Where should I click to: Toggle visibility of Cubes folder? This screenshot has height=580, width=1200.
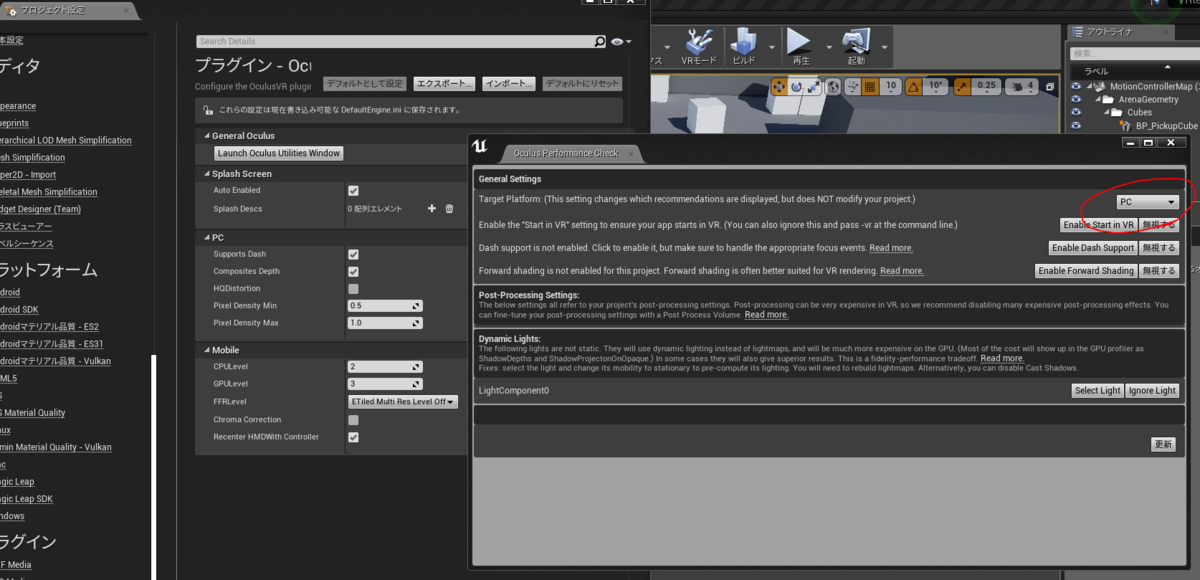tap(1076, 113)
